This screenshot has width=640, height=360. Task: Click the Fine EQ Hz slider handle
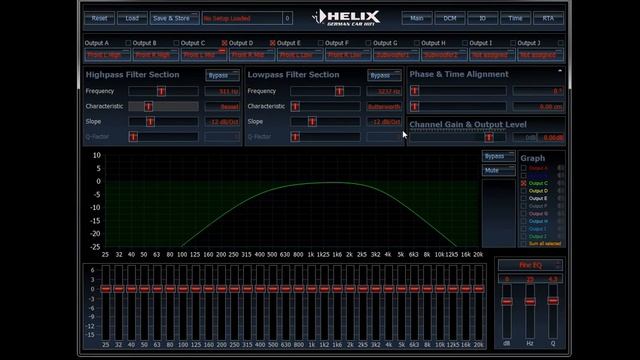click(530, 302)
